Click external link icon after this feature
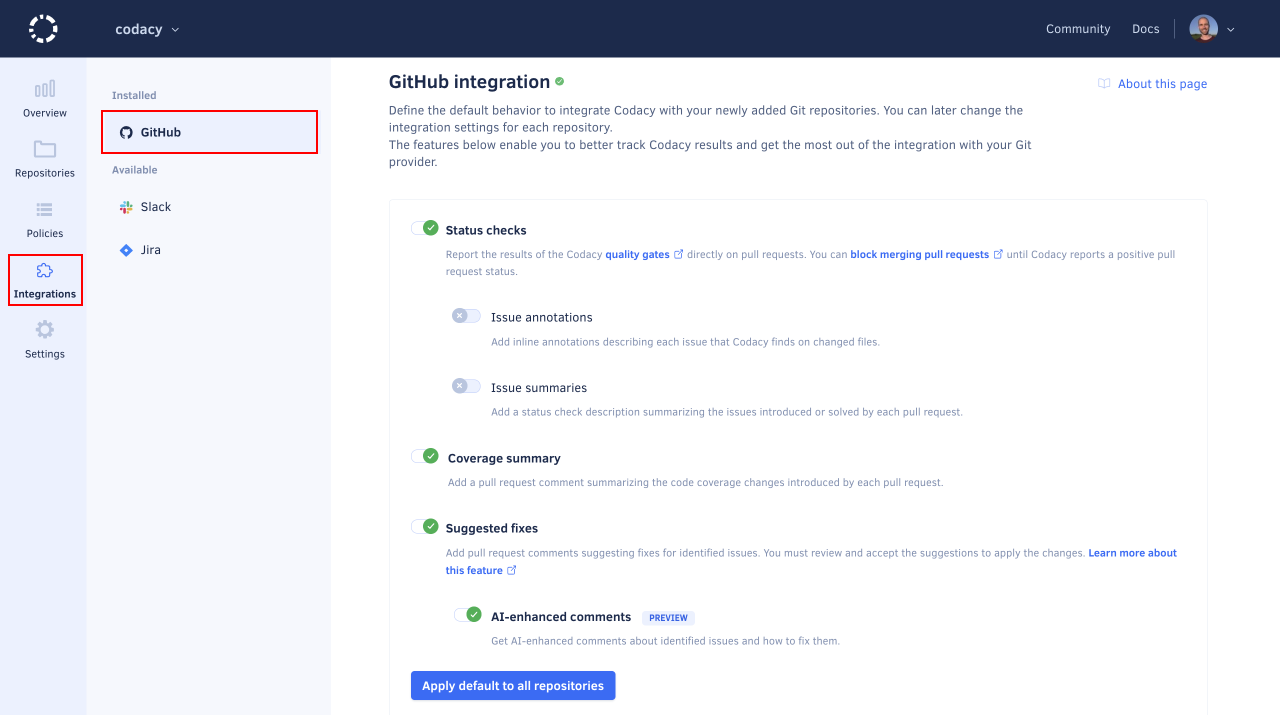This screenshot has height=715, width=1280. pos(512,570)
